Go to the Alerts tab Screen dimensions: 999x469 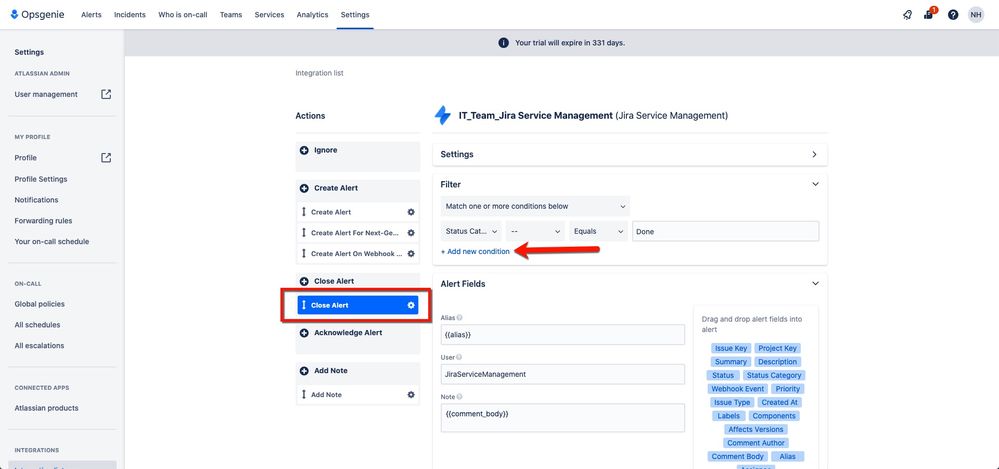point(91,15)
